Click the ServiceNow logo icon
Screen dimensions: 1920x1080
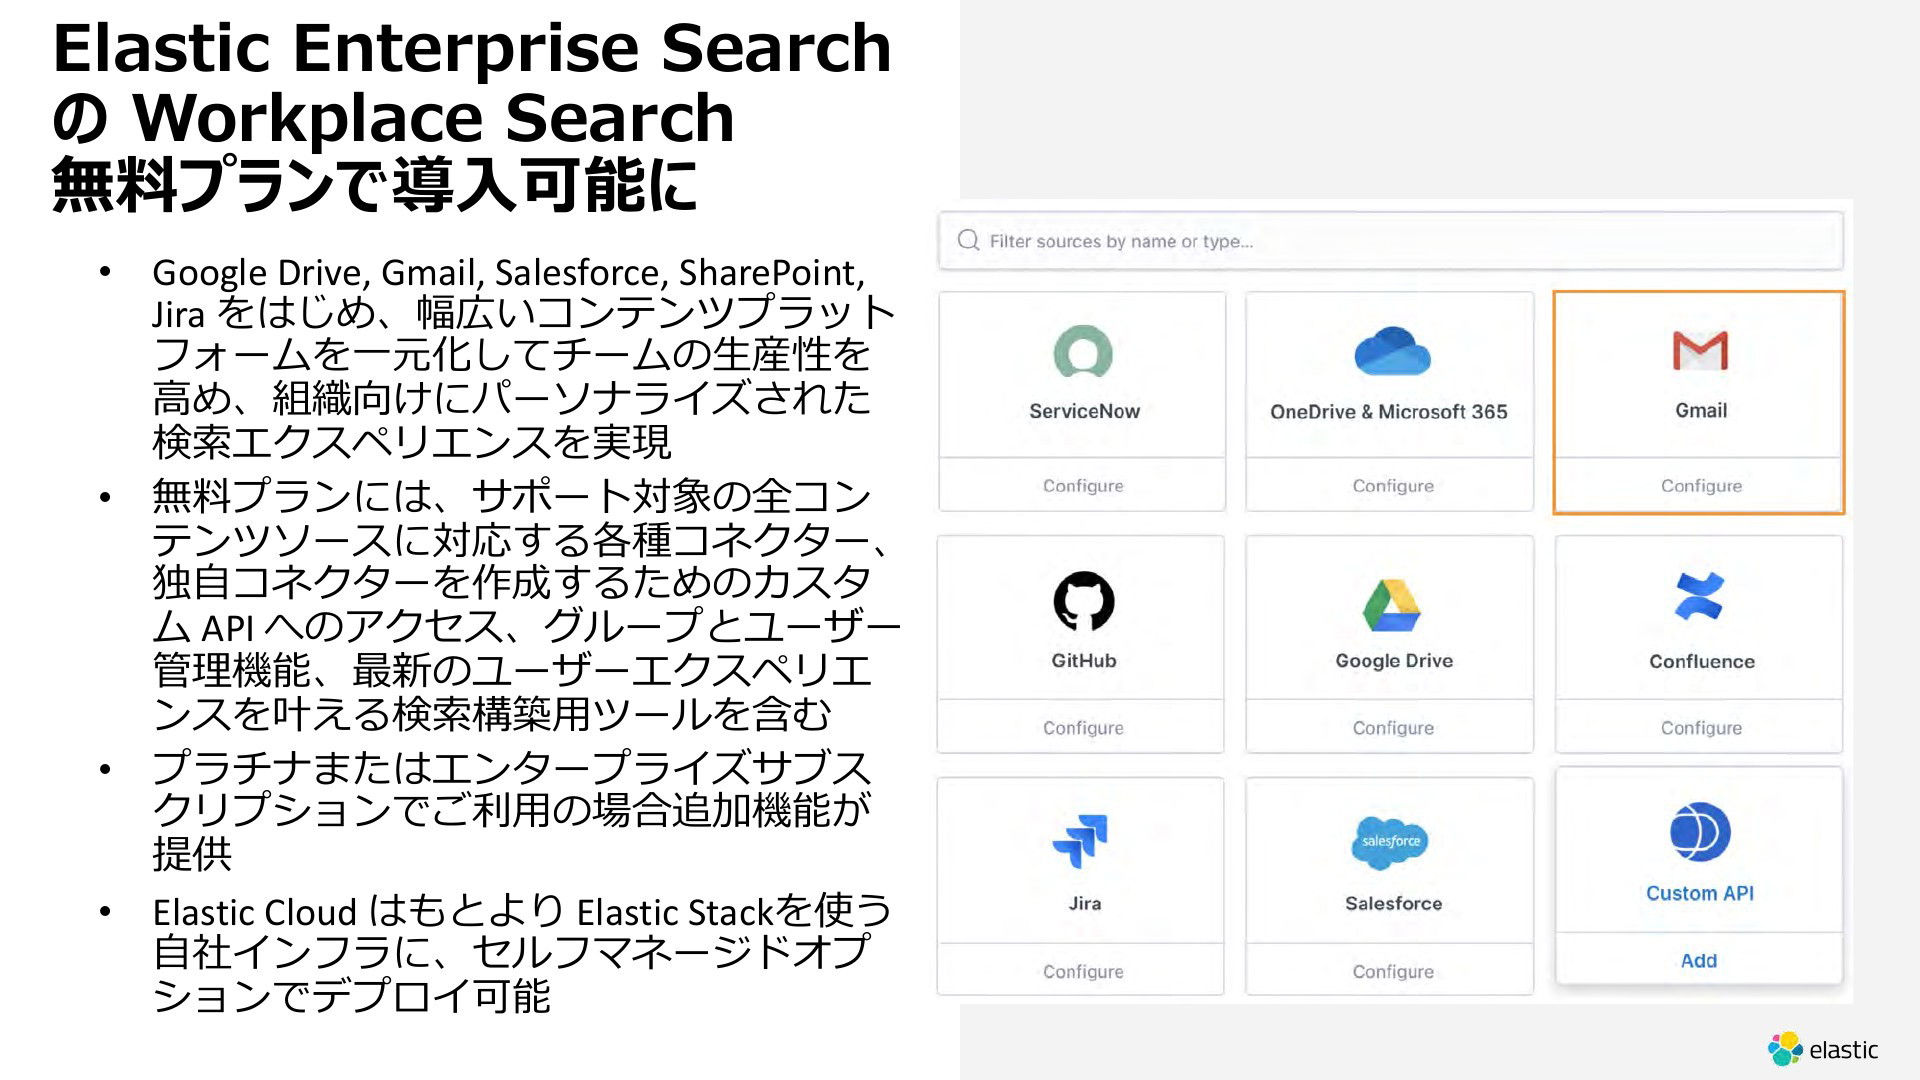[x=1083, y=352]
